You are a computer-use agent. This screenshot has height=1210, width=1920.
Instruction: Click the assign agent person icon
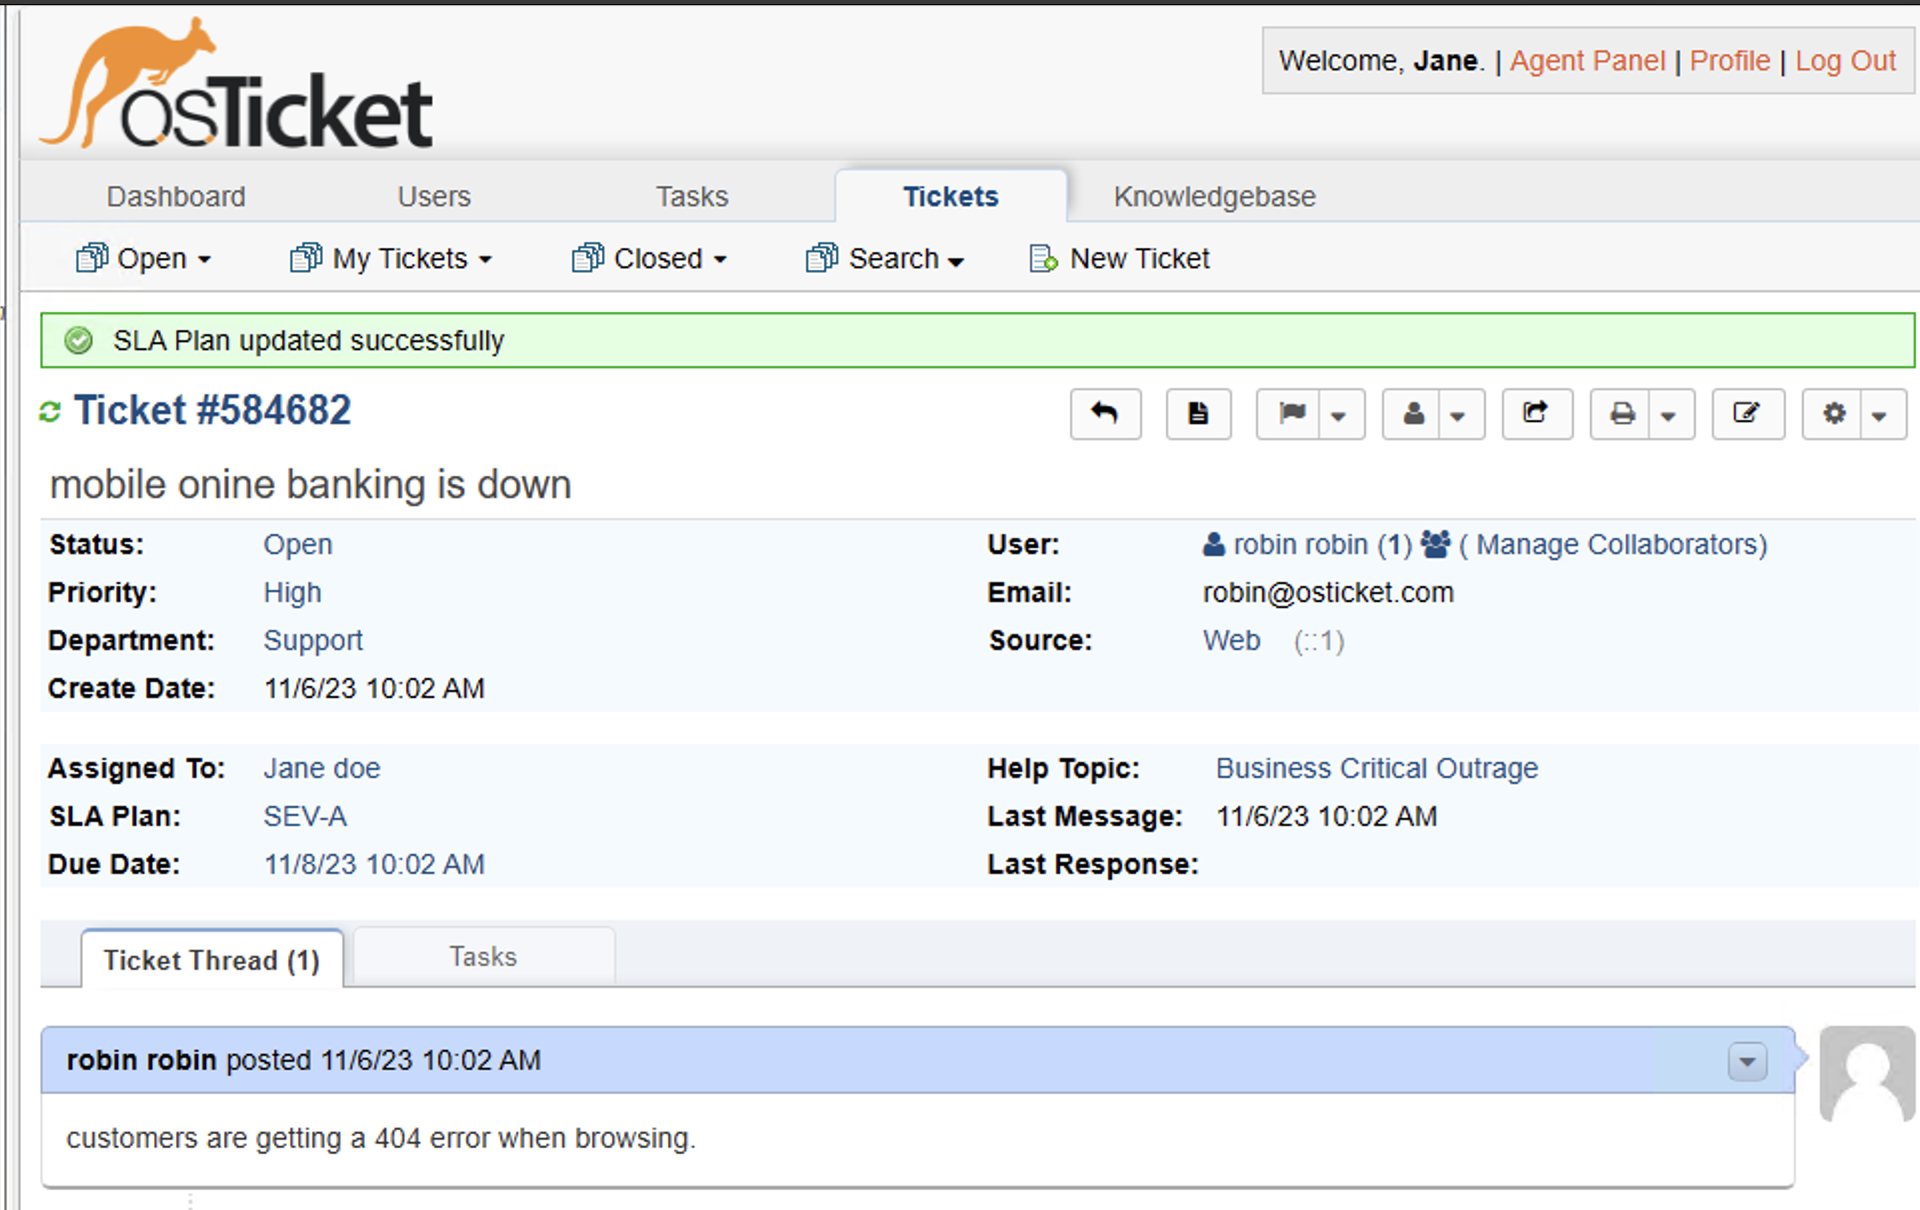[x=1413, y=414]
